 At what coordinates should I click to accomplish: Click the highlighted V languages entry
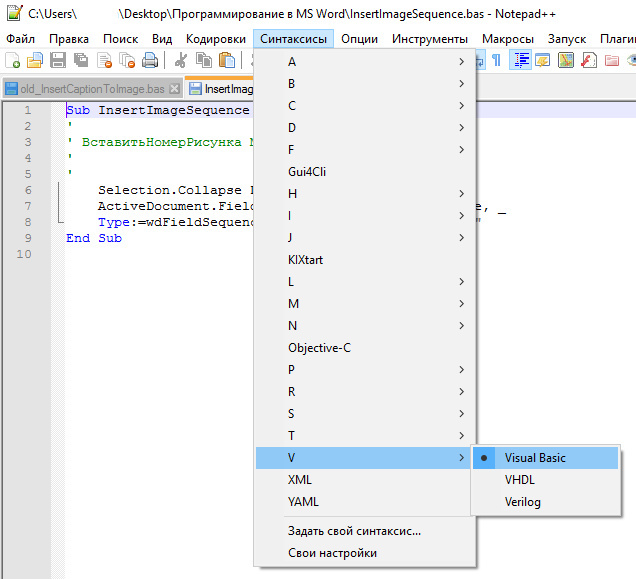click(364, 458)
